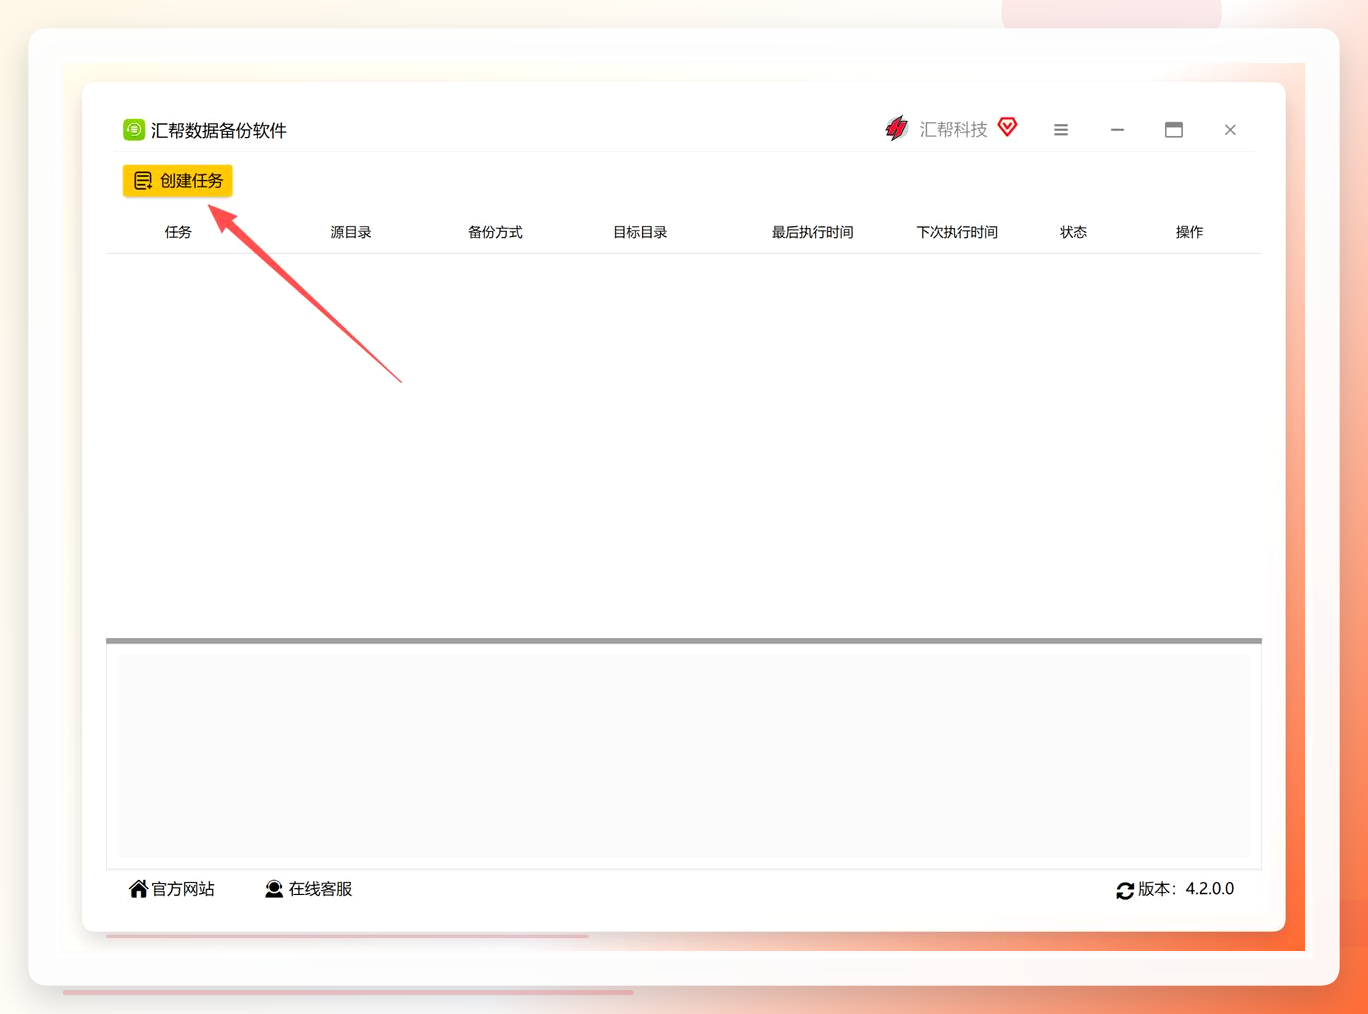The width and height of the screenshot is (1368, 1014).
Task: Minimize the backup software window
Action: click(1117, 130)
